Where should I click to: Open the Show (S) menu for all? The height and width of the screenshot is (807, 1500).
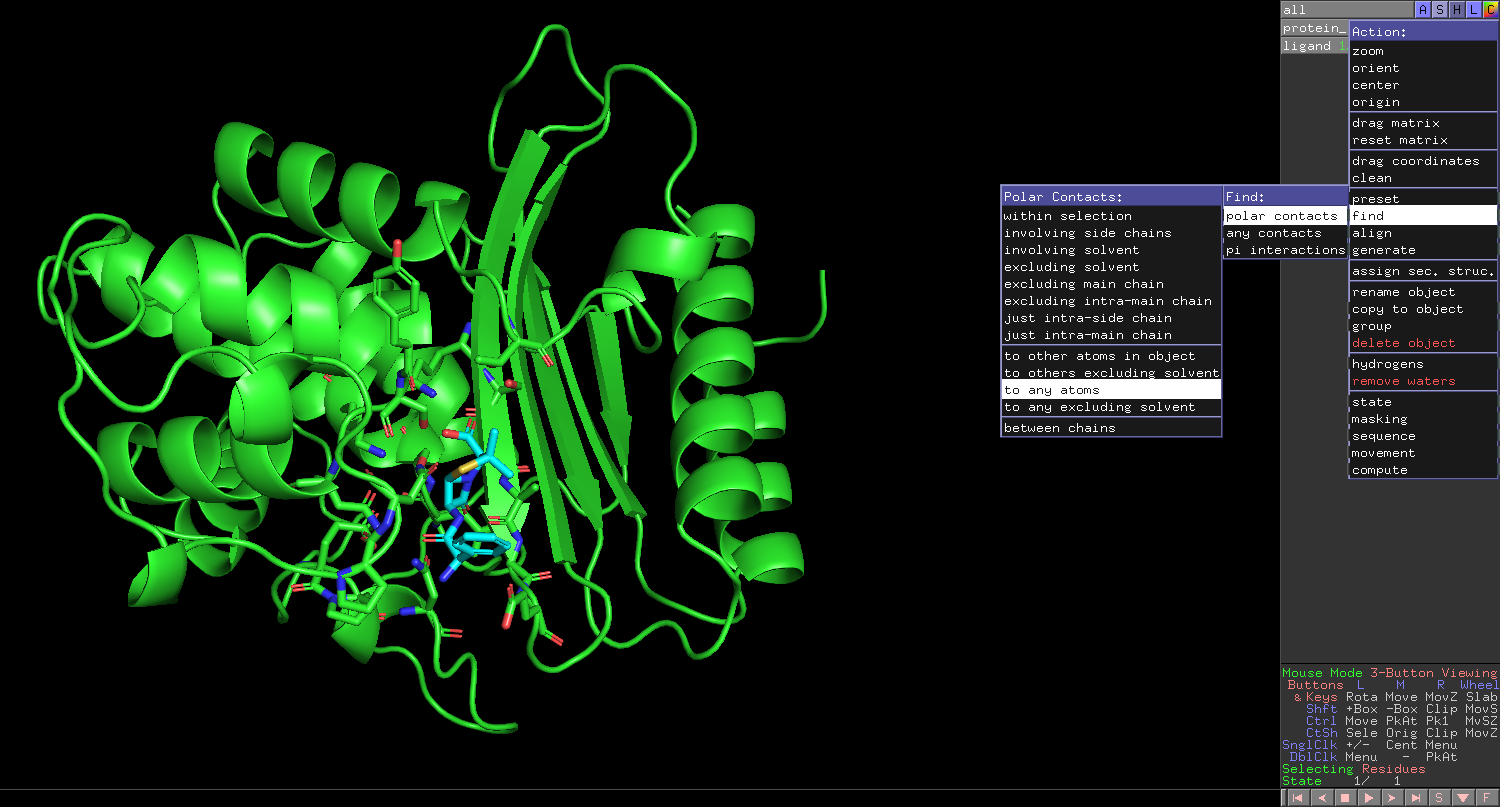point(1439,9)
